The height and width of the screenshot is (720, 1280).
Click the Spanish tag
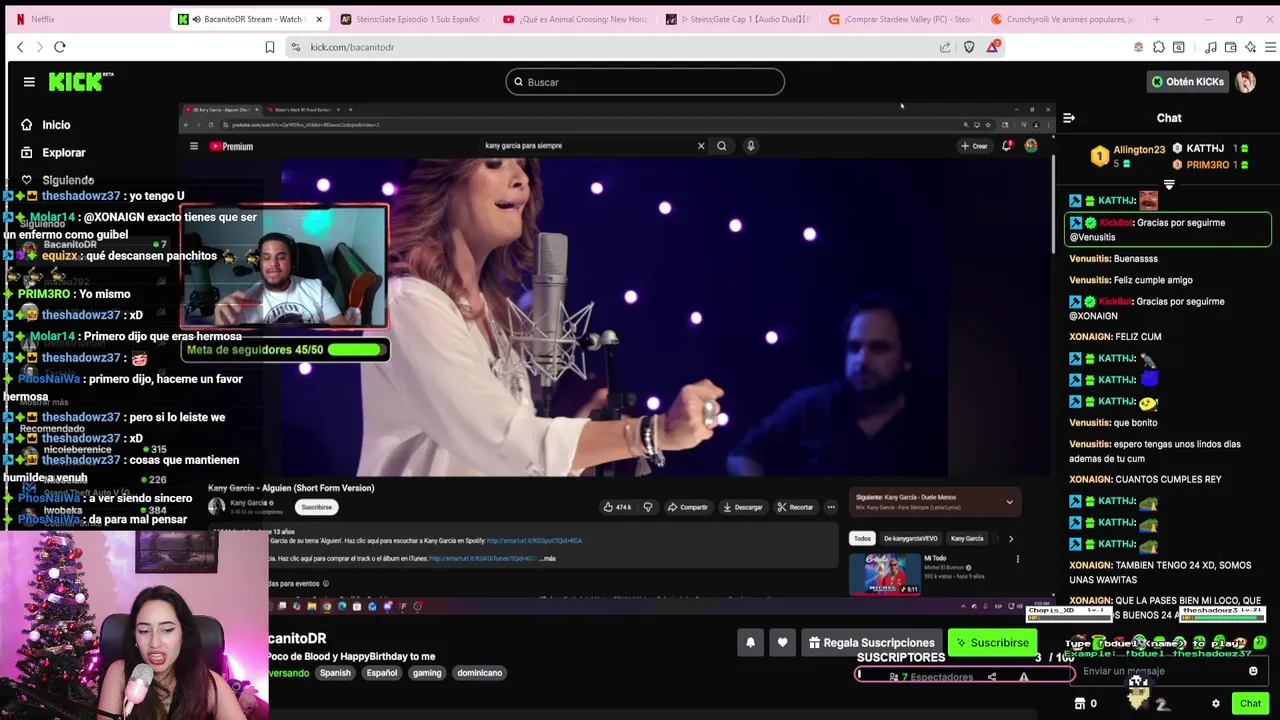pos(335,673)
